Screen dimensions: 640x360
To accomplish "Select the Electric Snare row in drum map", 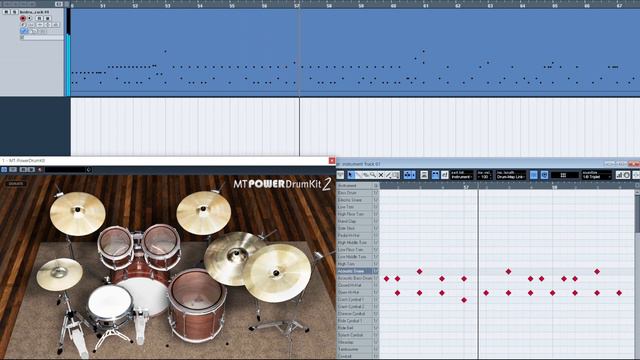I will [355, 200].
